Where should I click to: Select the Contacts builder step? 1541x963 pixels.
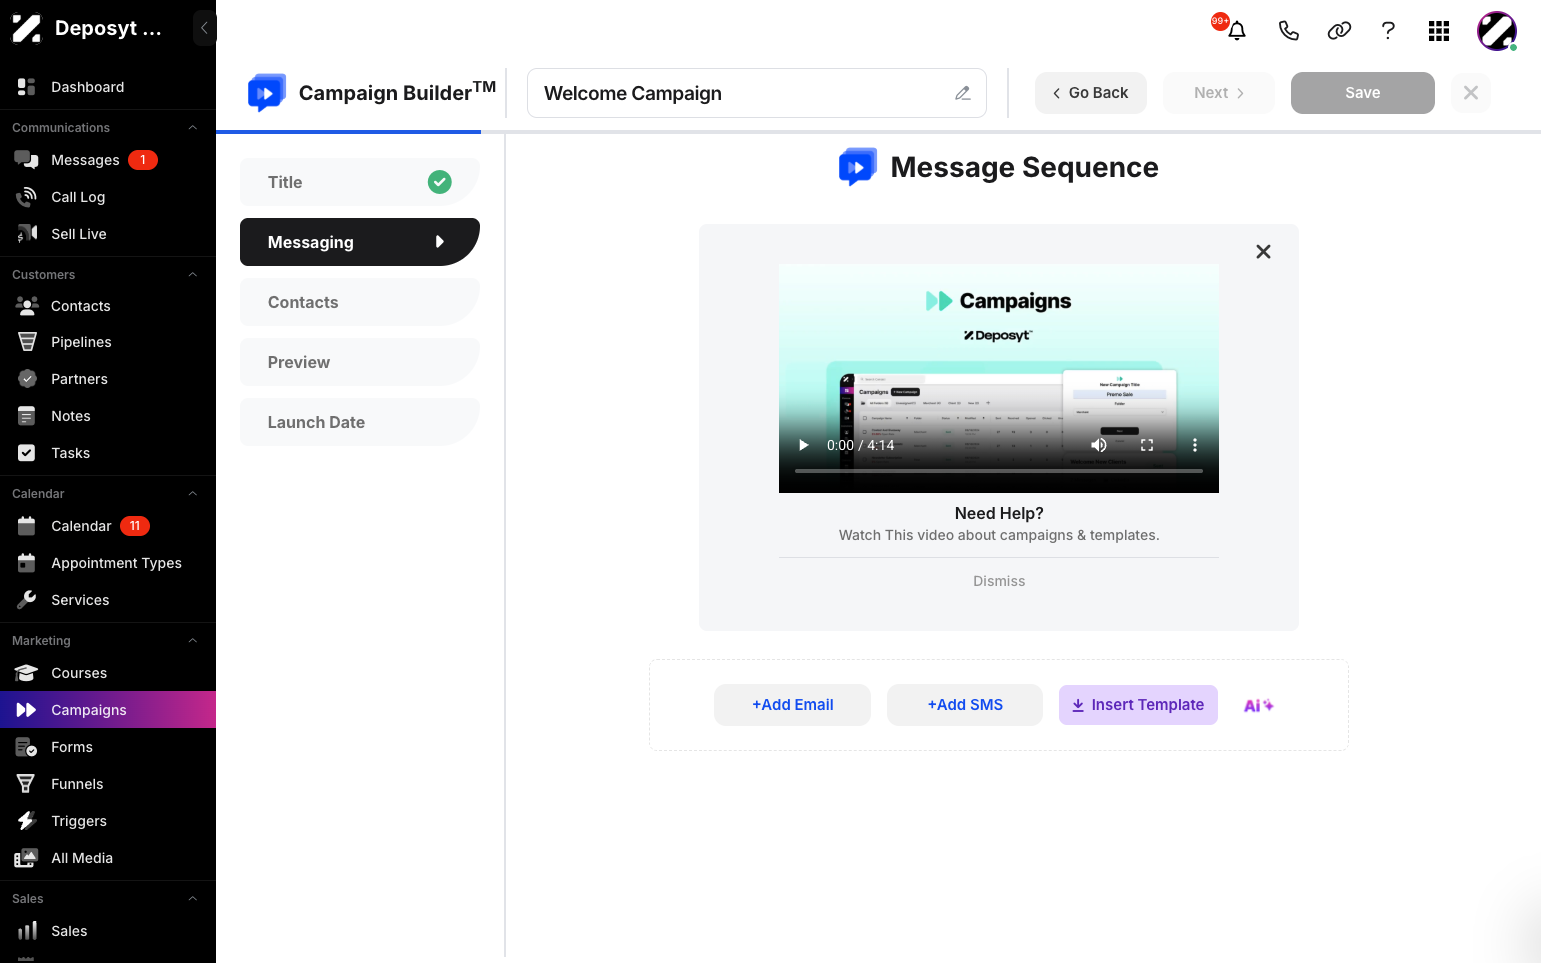coord(360,302)
